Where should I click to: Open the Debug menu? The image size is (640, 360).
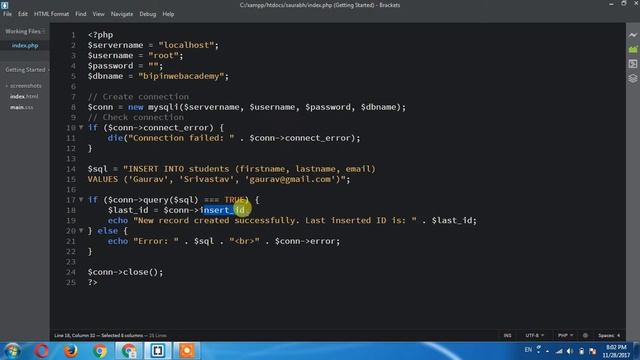[147, 14]
